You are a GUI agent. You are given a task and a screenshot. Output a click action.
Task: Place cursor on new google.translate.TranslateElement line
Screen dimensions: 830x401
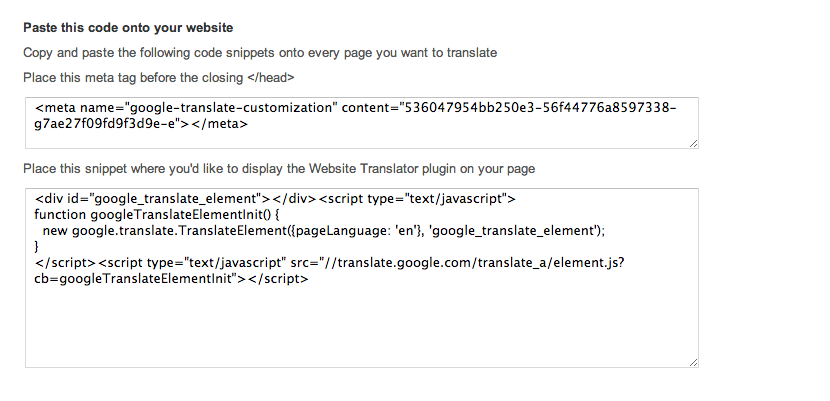[323, 231]
